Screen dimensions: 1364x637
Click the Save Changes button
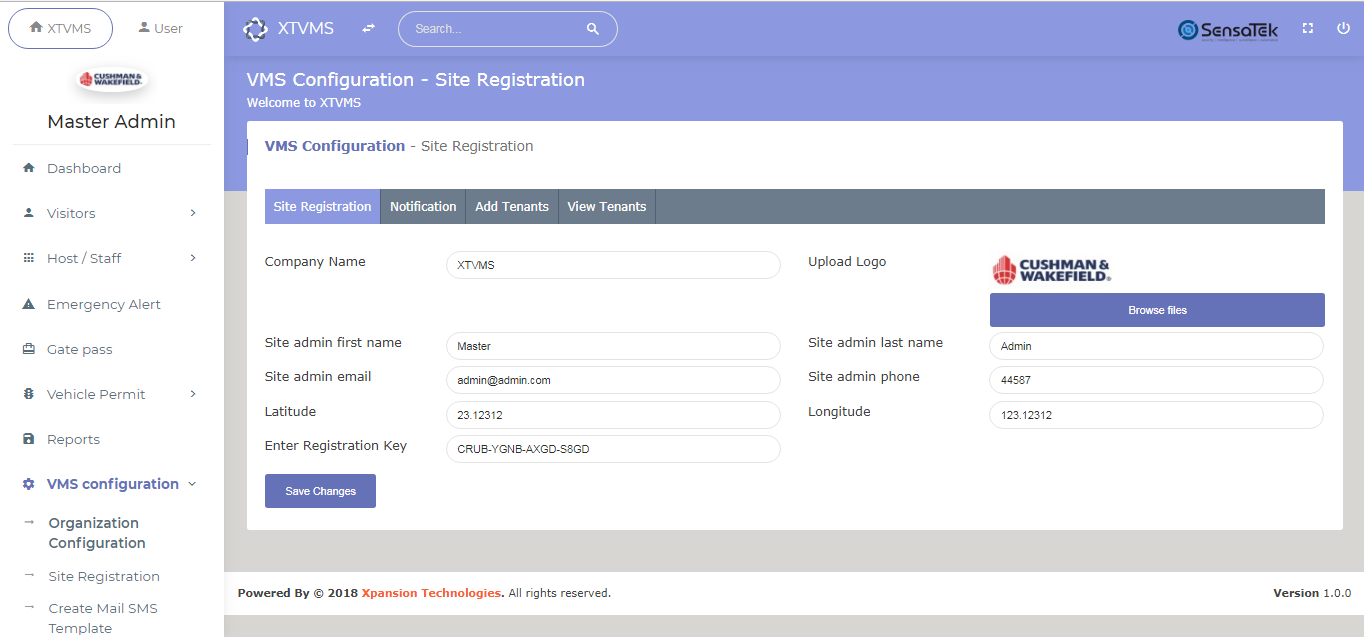coord(320,491)
